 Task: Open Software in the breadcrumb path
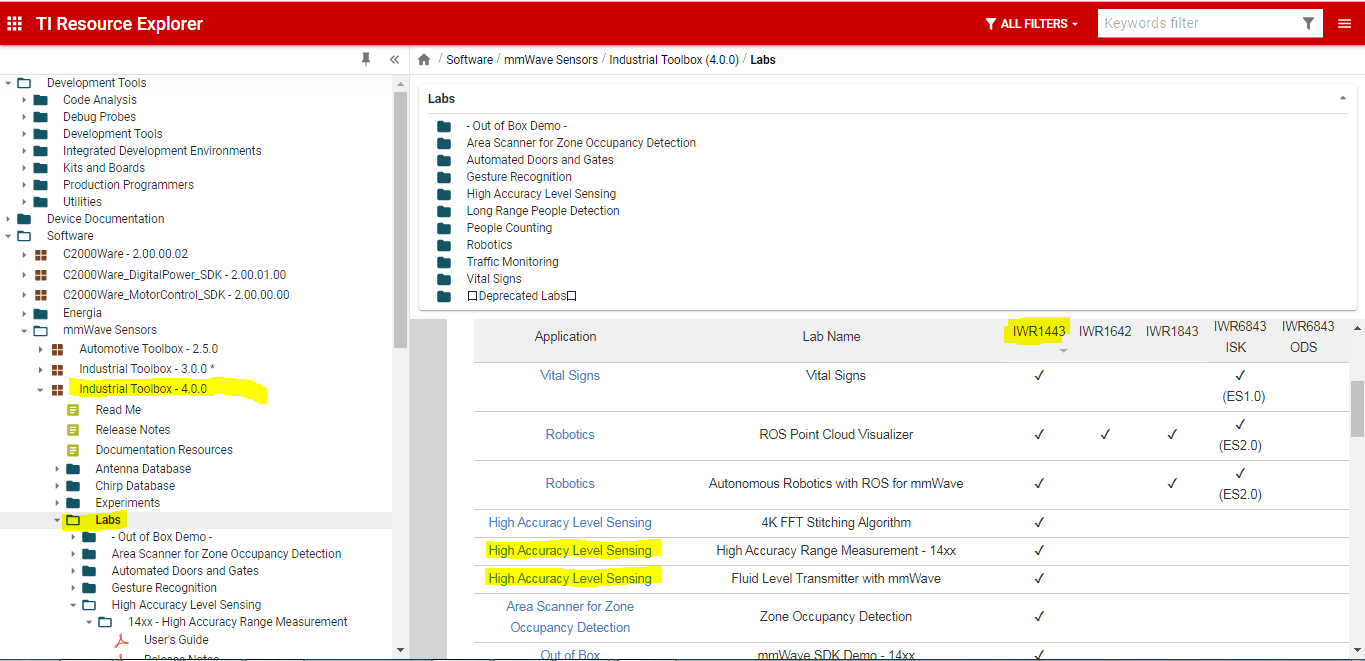pos(470,59)
